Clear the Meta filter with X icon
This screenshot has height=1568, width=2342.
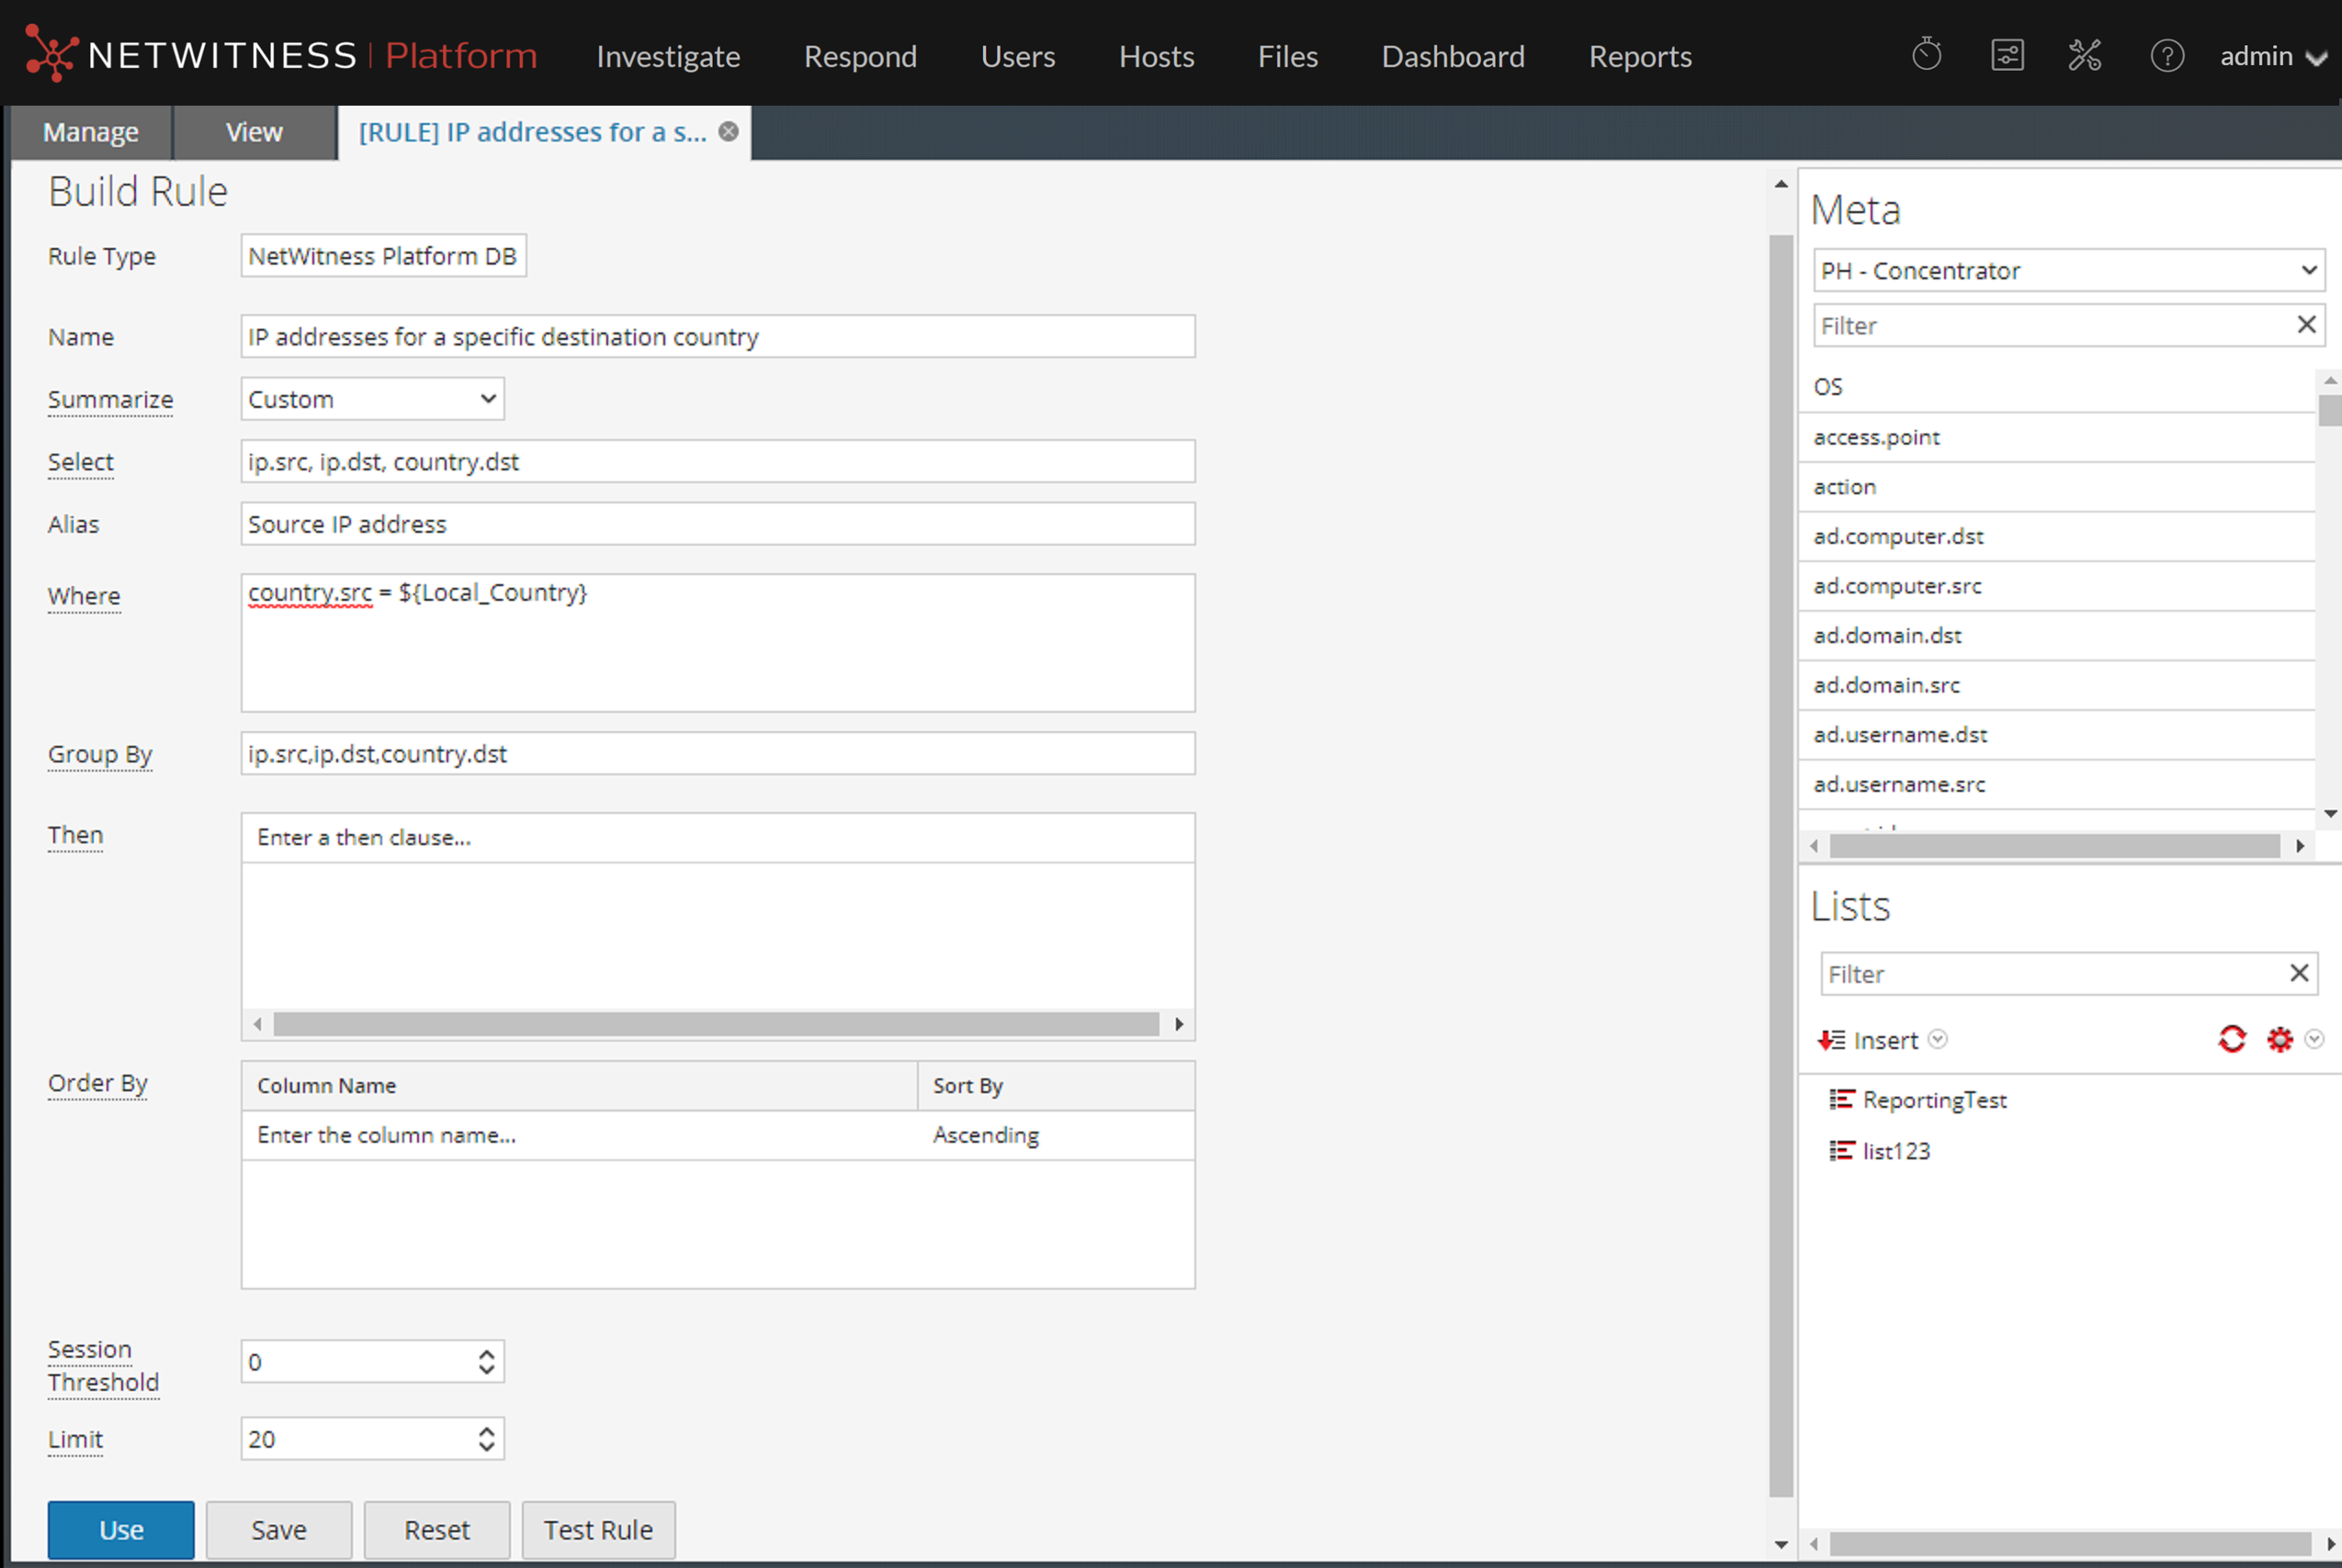coord(2306,325)
